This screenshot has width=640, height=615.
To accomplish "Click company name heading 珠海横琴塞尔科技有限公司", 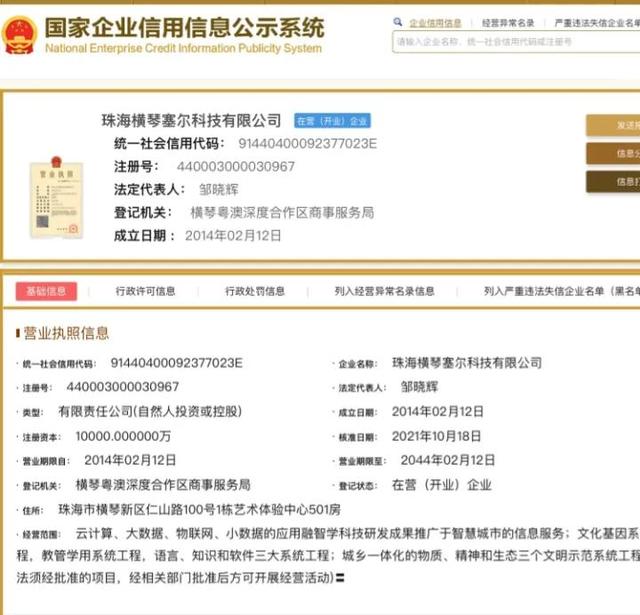I will coord(191,120).
